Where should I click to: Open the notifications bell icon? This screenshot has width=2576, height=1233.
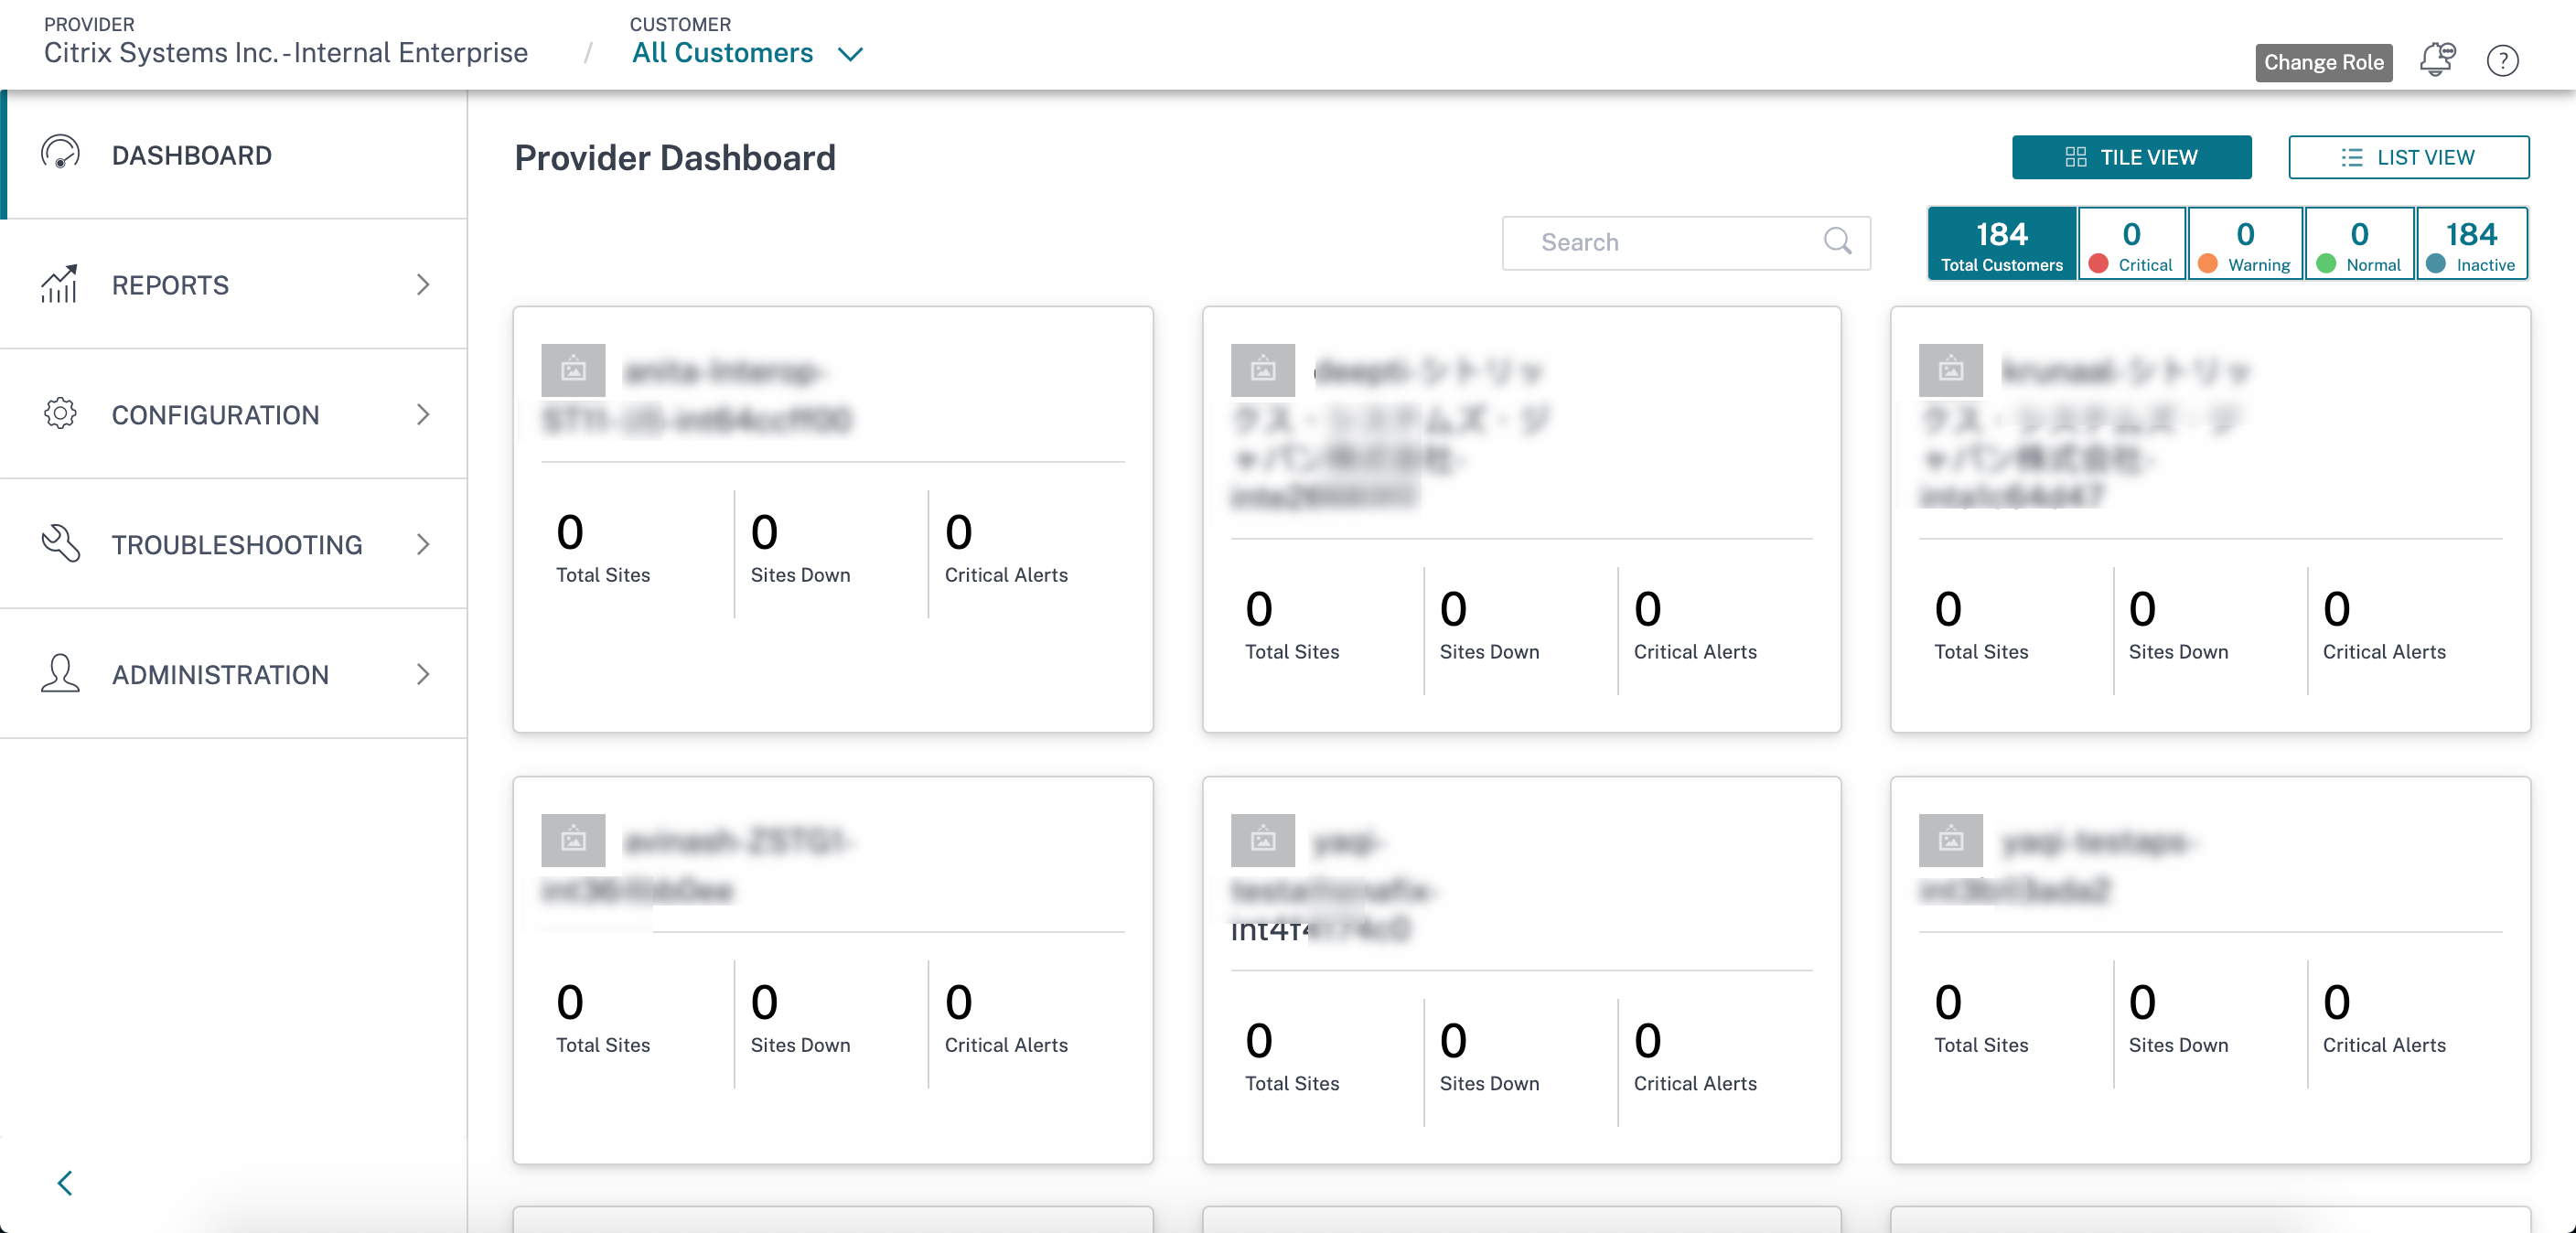[2437, 60]
